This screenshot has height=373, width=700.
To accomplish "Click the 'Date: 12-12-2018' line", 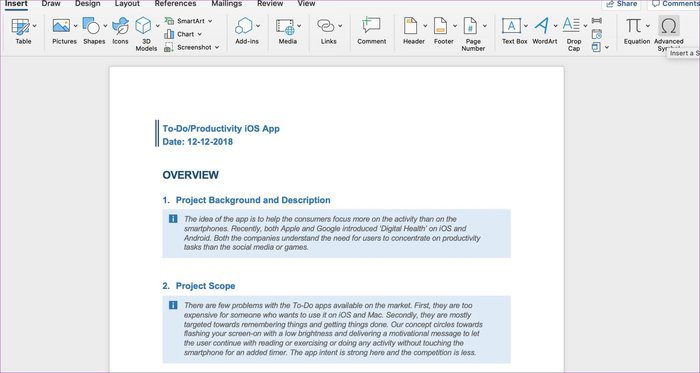I will 197,142.
